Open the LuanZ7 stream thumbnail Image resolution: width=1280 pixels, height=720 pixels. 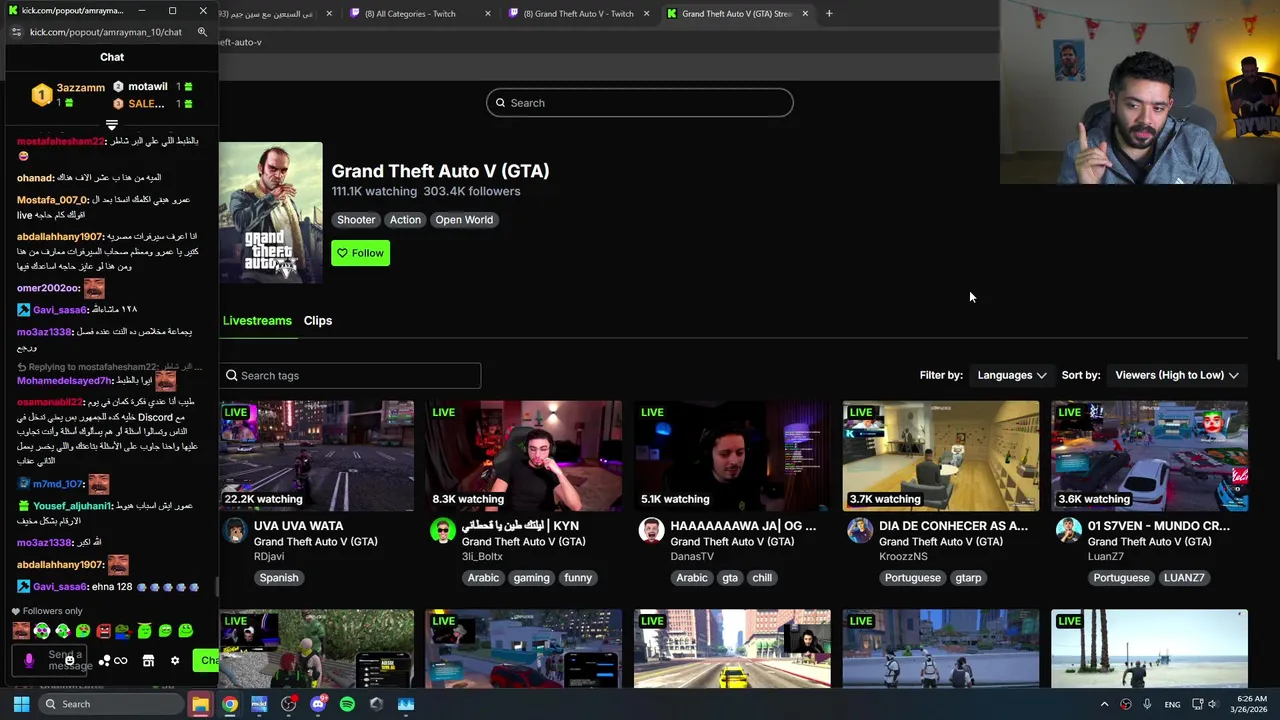(x=1149, y=456)
